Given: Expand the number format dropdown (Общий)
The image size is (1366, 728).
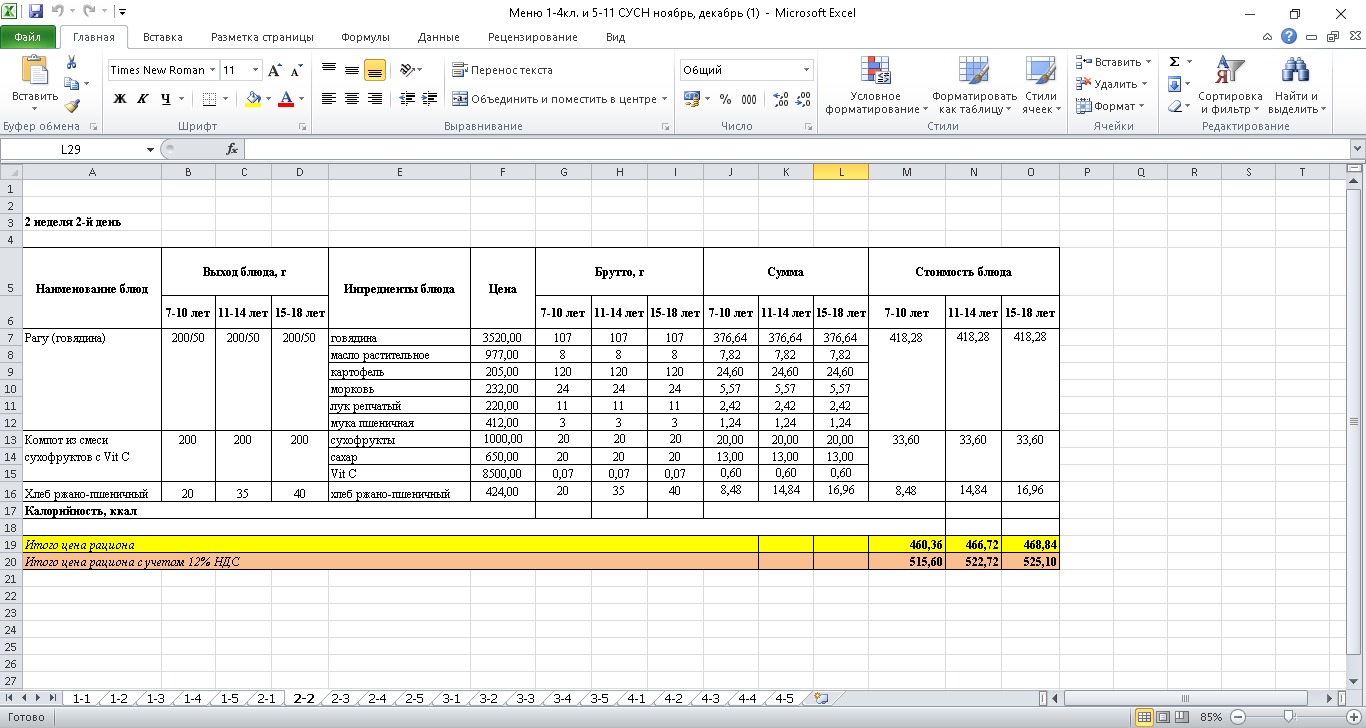Looking at the screenshot, I should (x=806, y=70).
